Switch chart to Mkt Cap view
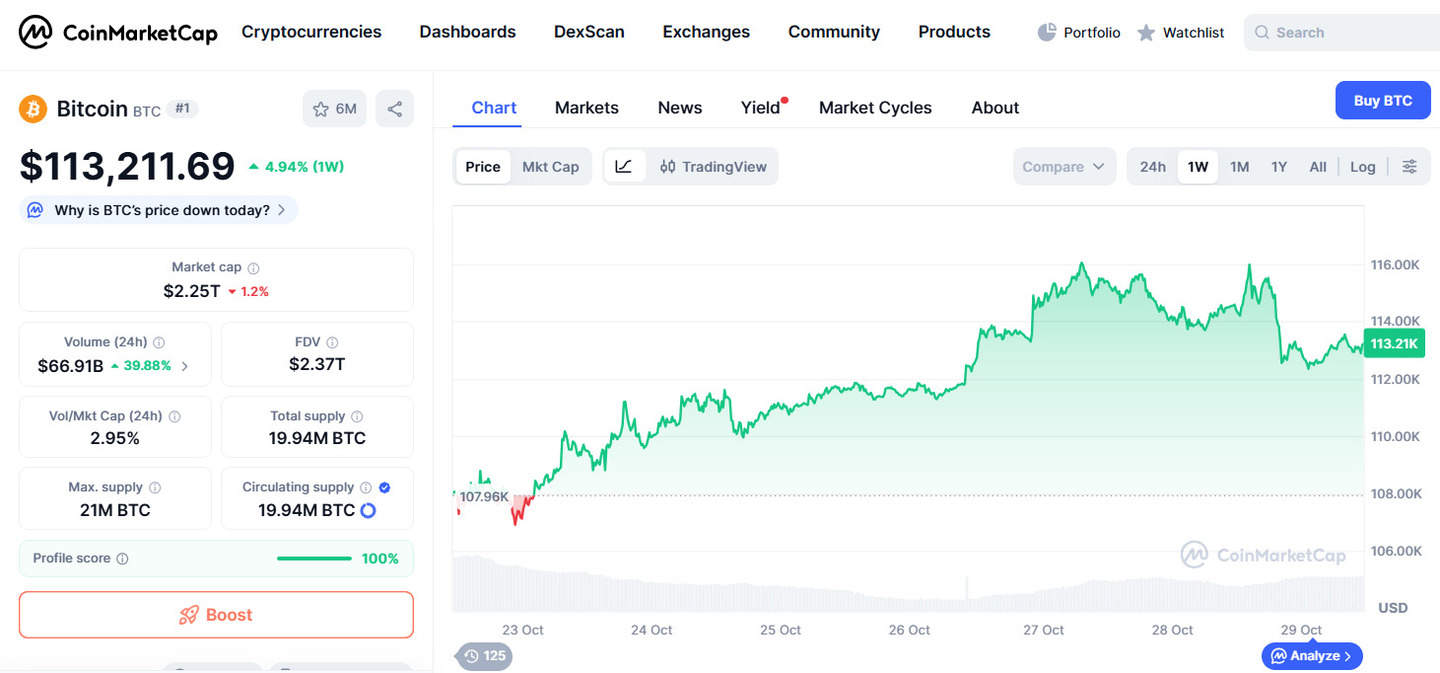 click(x=550, y=167)
